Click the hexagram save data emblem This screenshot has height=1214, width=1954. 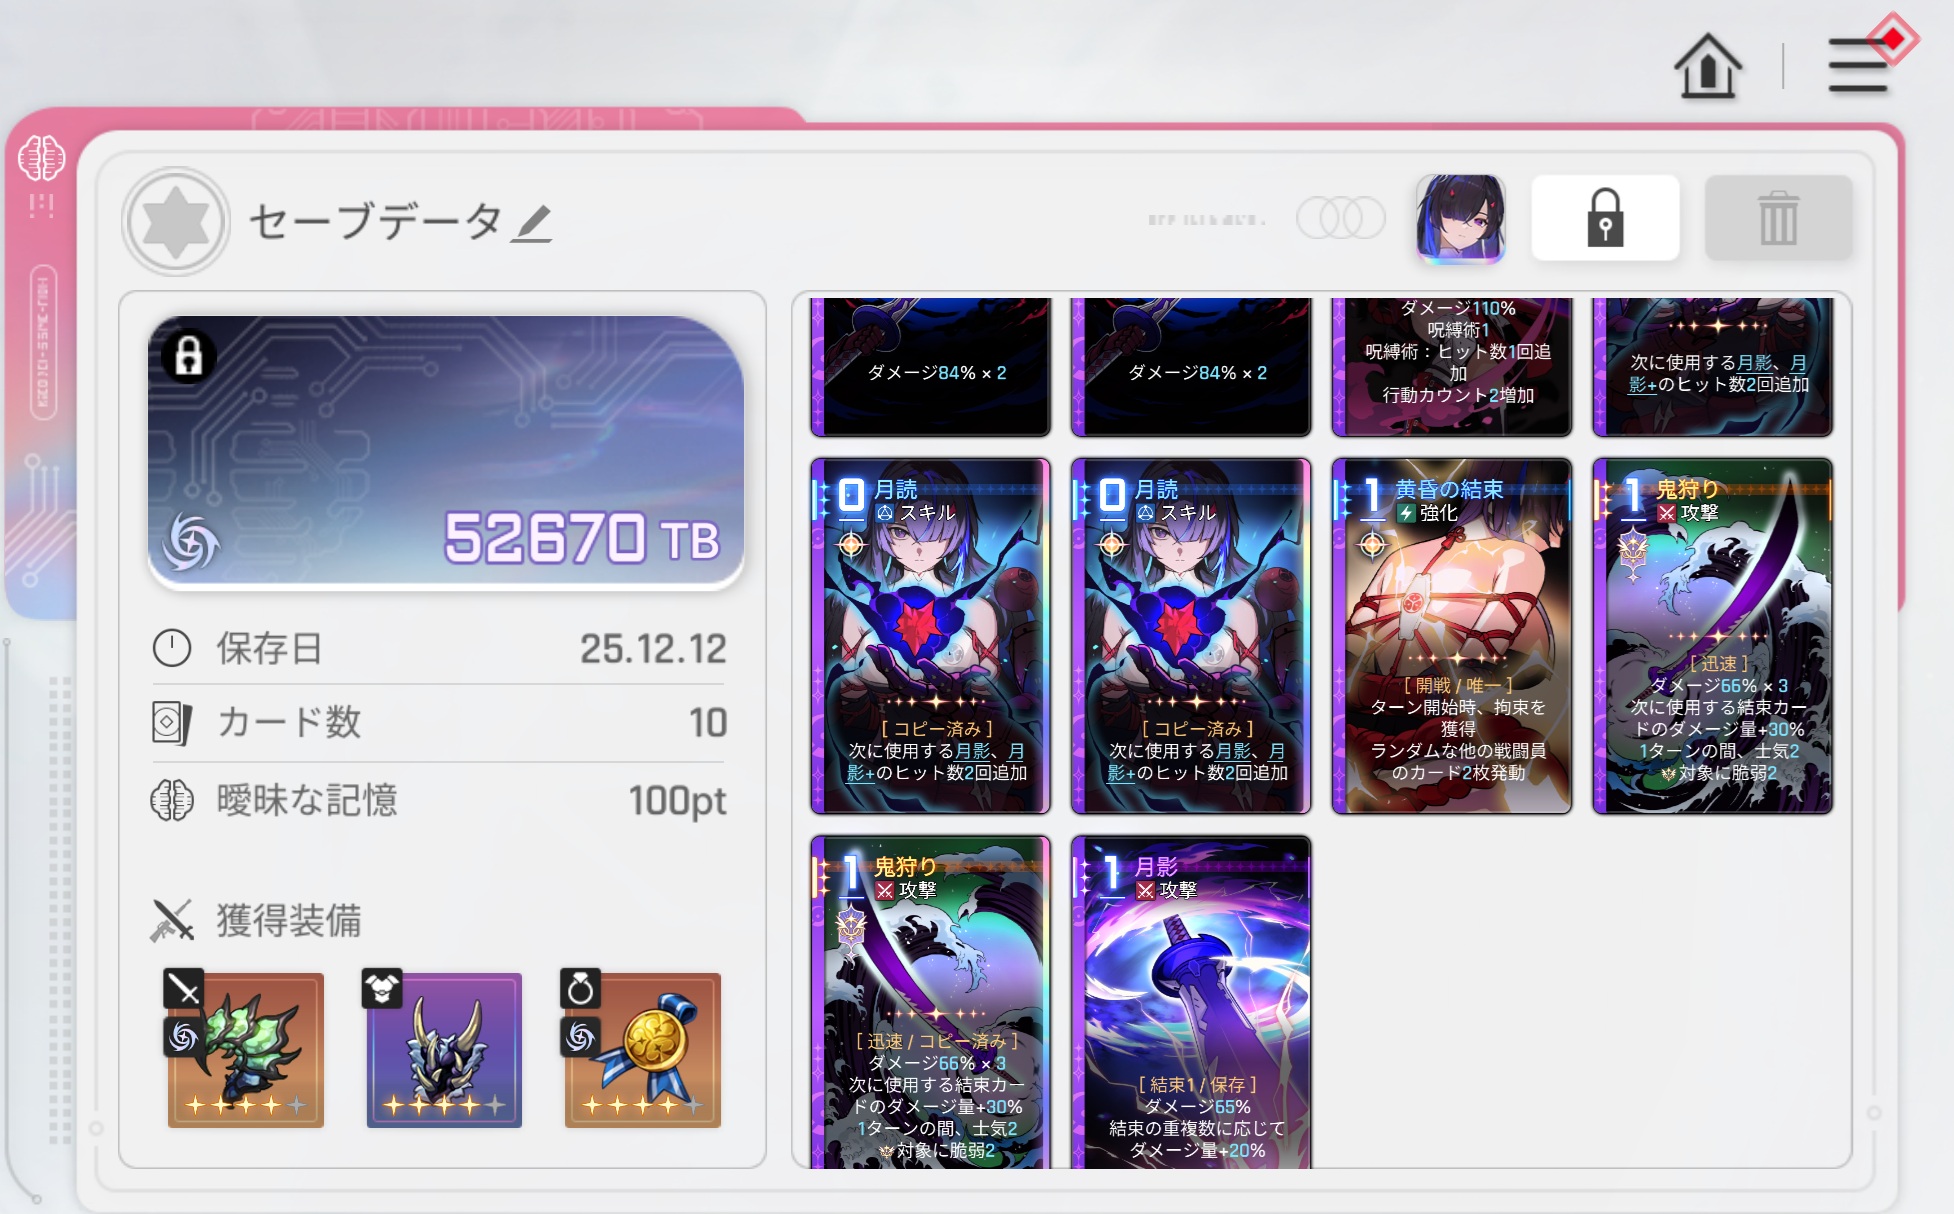[176, 221]
